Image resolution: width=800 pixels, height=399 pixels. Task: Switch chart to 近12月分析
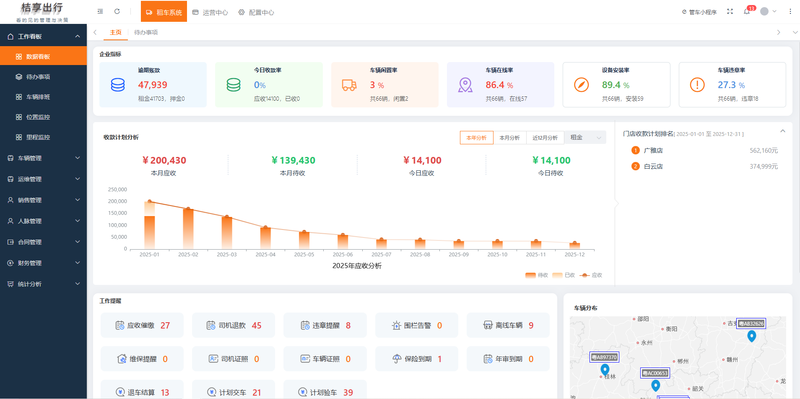(x=545, y=138)
